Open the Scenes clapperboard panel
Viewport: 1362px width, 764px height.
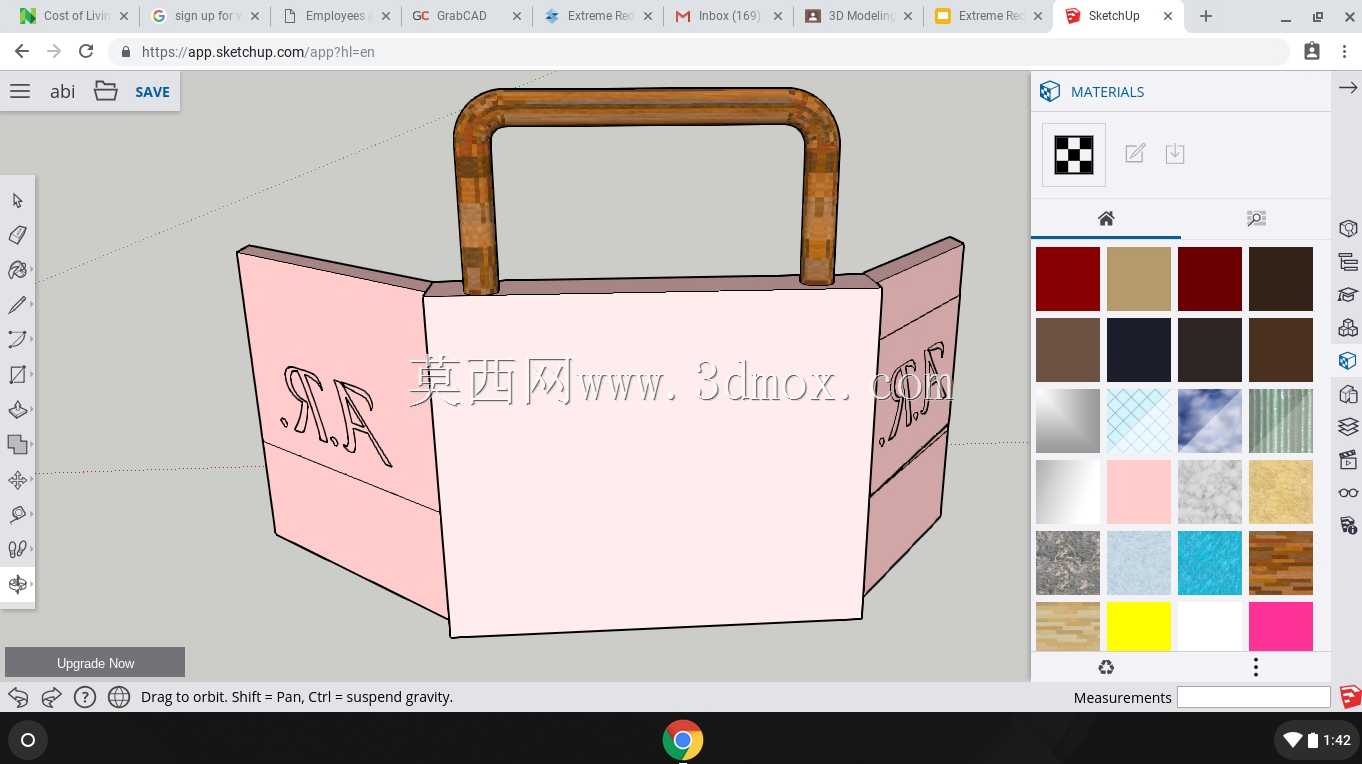click(1348, 460)
